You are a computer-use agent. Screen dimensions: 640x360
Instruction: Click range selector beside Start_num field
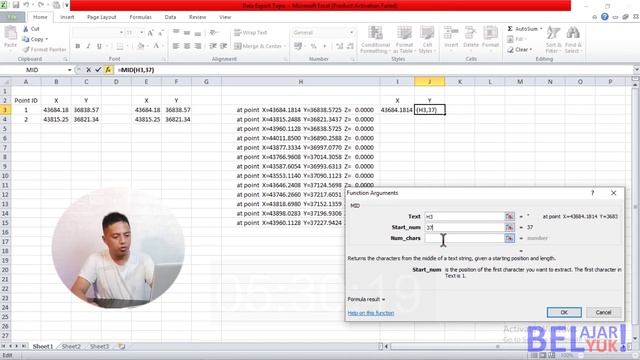[x=509, y=227]
